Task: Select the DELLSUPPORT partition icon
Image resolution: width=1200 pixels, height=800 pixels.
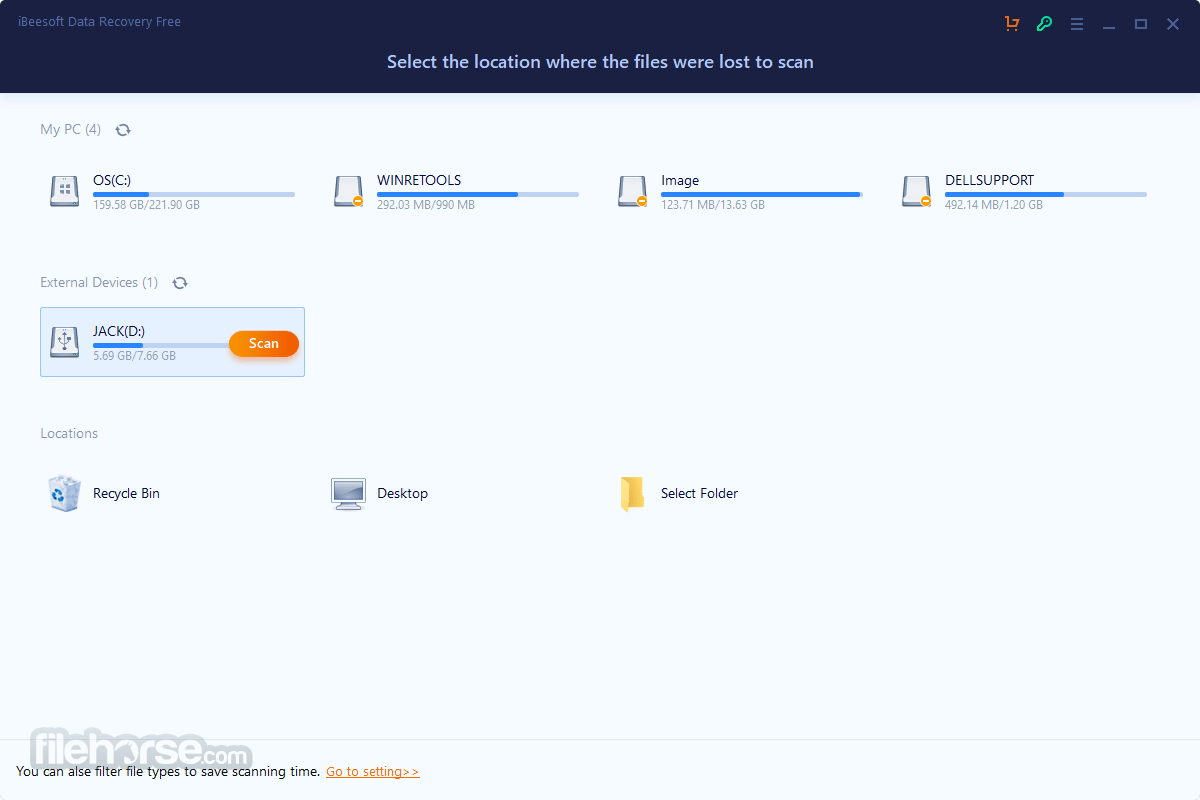Action: tap(917, 190)
